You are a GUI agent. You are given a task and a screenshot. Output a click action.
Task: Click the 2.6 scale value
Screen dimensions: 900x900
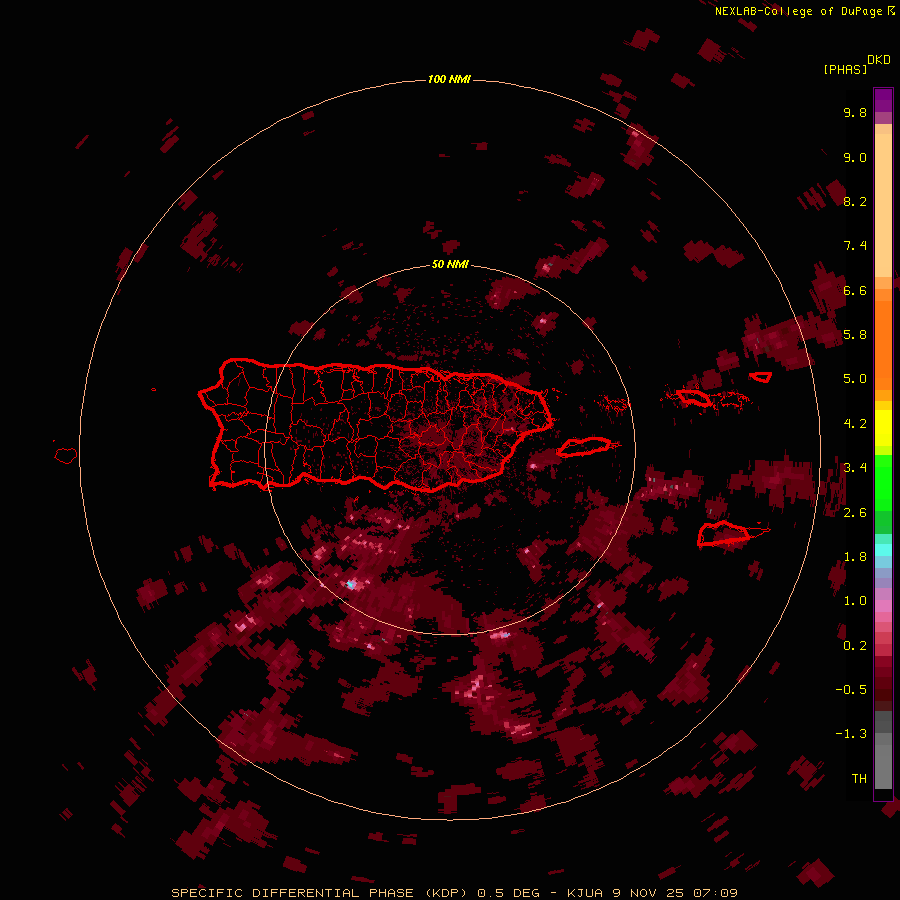tap(855, 513)
